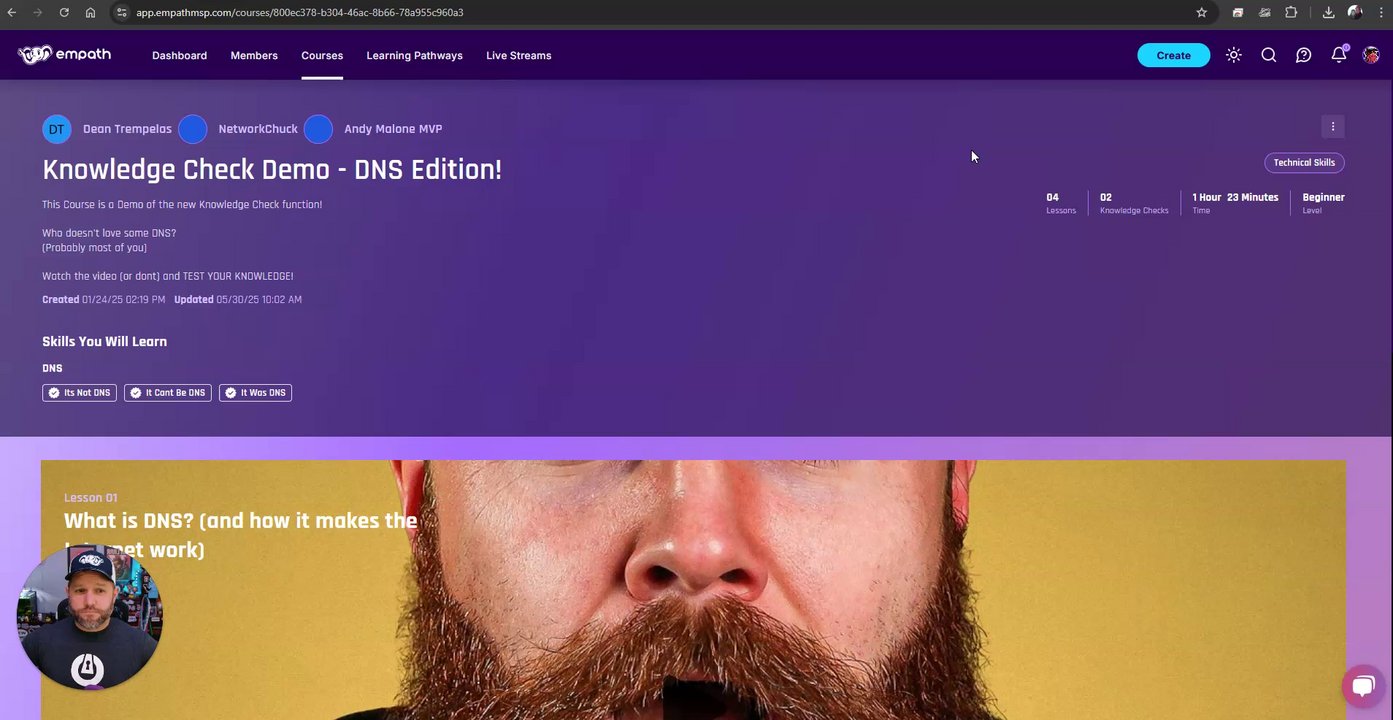Bookmark page with star icon
This screenshot has width=1393, height=720.
pyautogui.click(x=1201, y=12)
